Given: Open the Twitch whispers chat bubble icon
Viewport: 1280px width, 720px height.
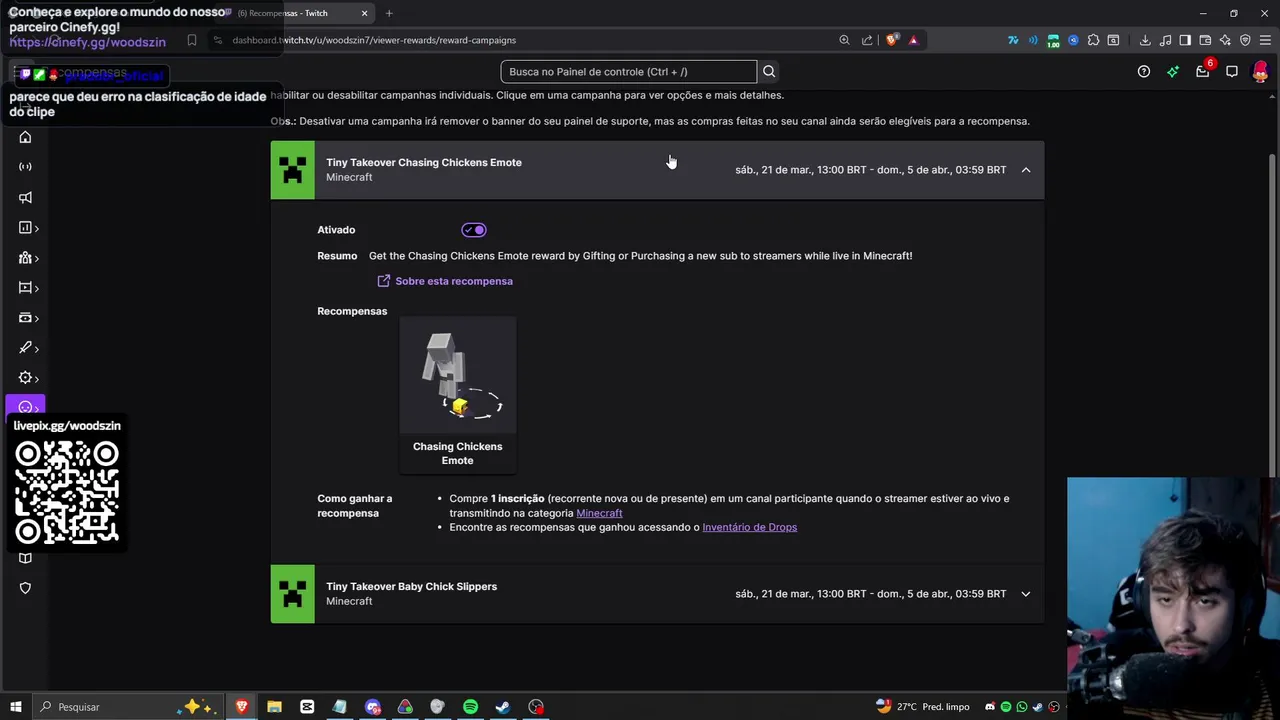Looking at the screenshot, I should 1232,71.
